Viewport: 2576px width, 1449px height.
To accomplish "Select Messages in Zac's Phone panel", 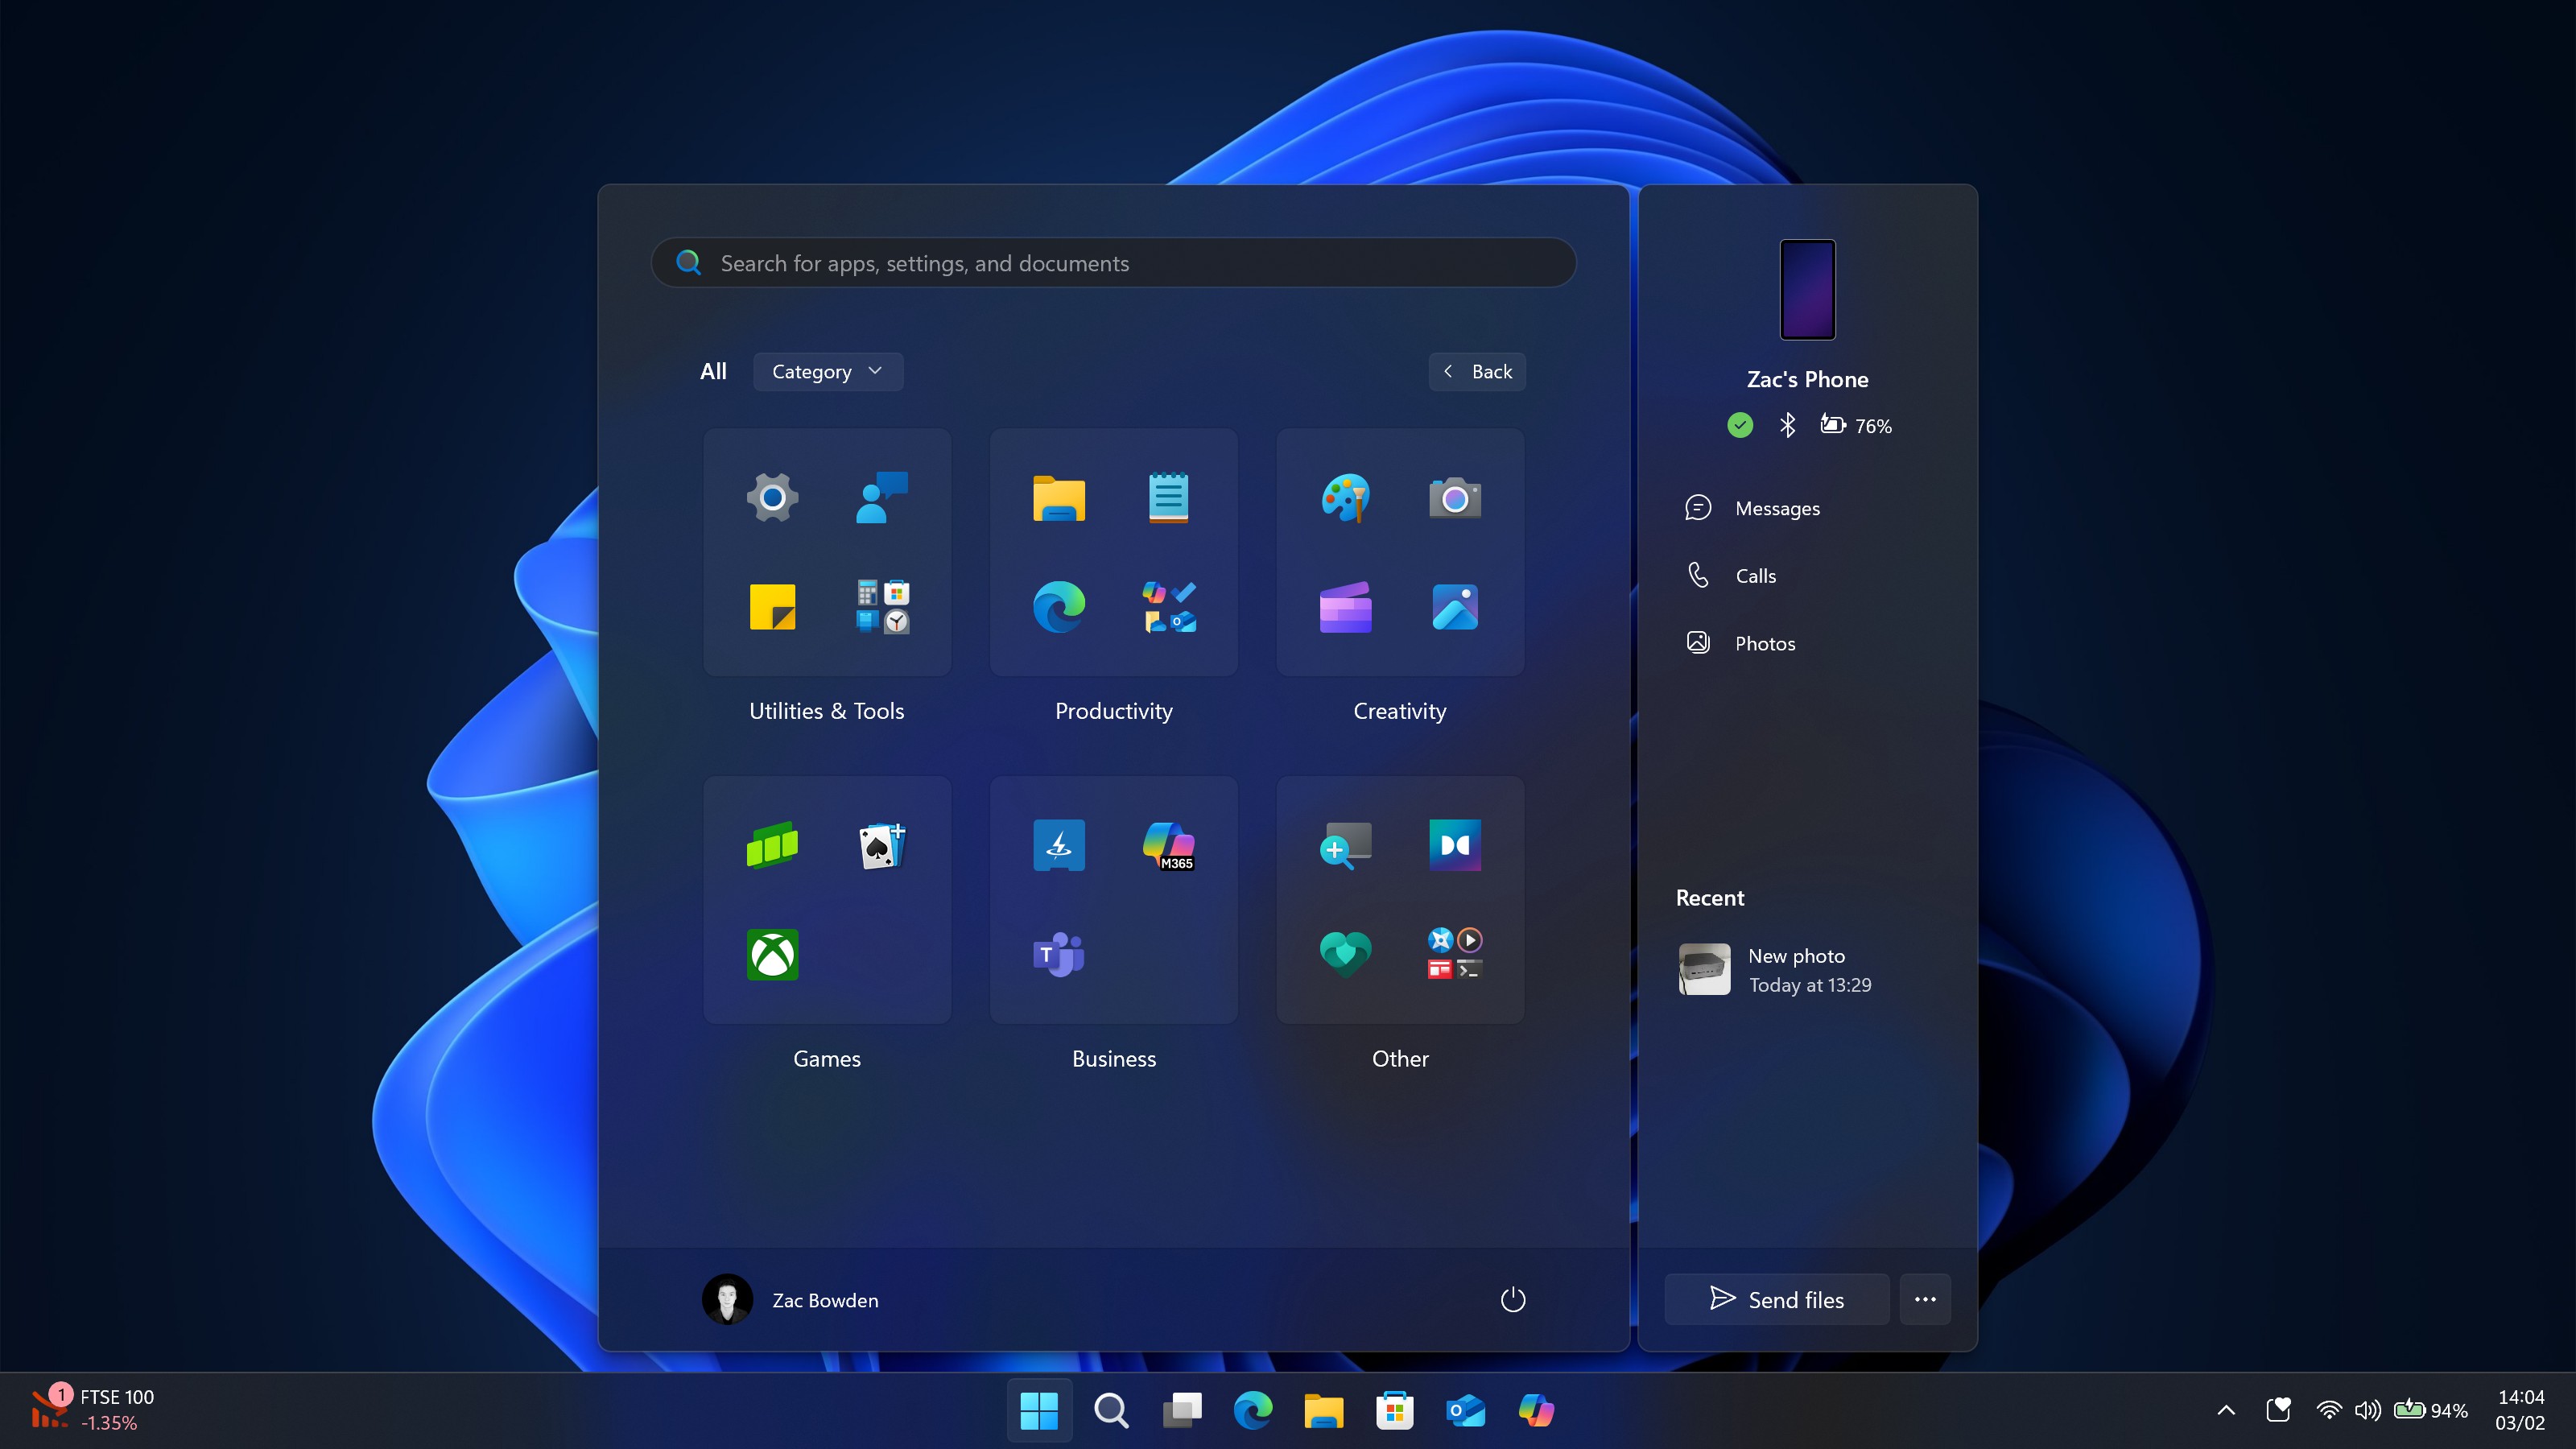I will (1777, 507).
